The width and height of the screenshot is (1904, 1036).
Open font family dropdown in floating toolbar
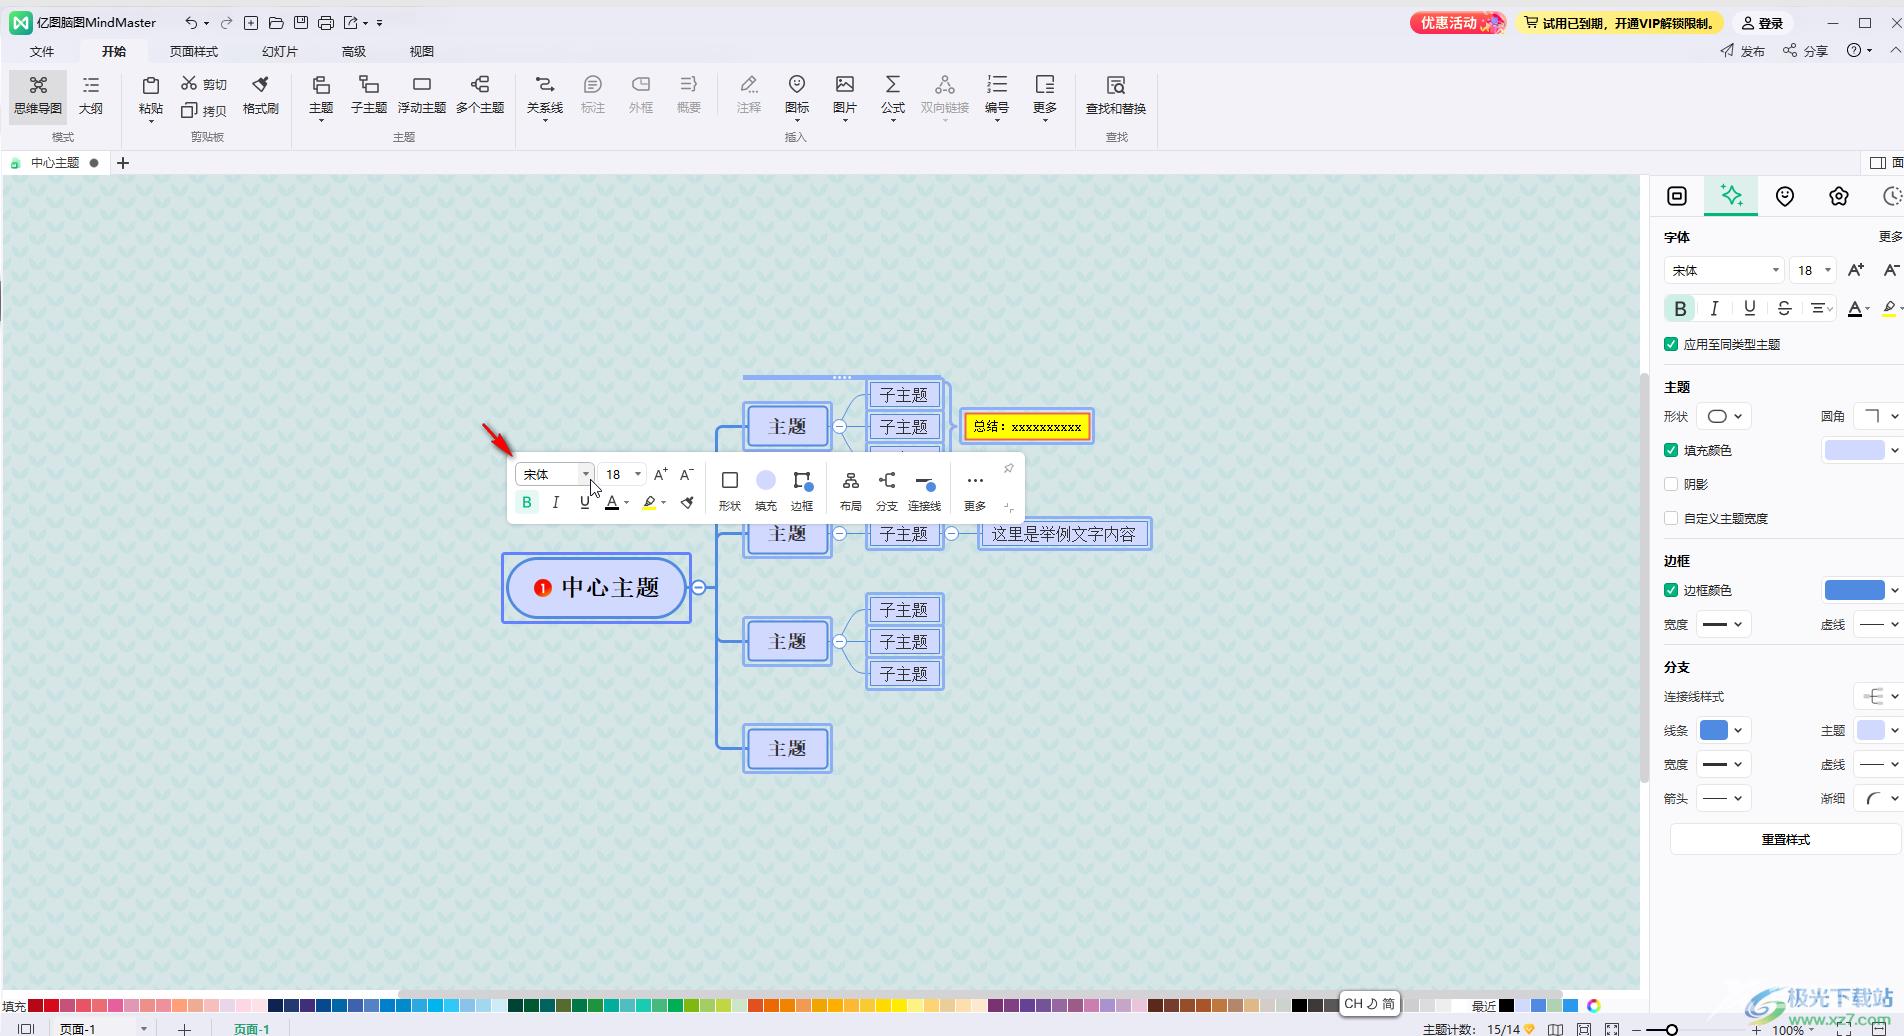pos(586,474)
